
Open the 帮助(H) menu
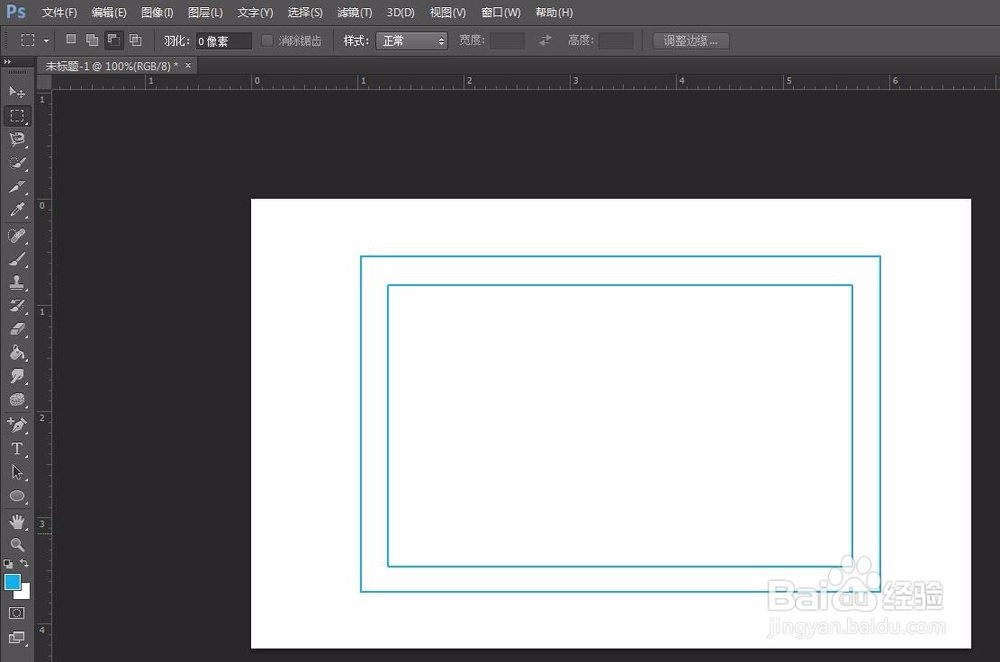pos(554,12)
